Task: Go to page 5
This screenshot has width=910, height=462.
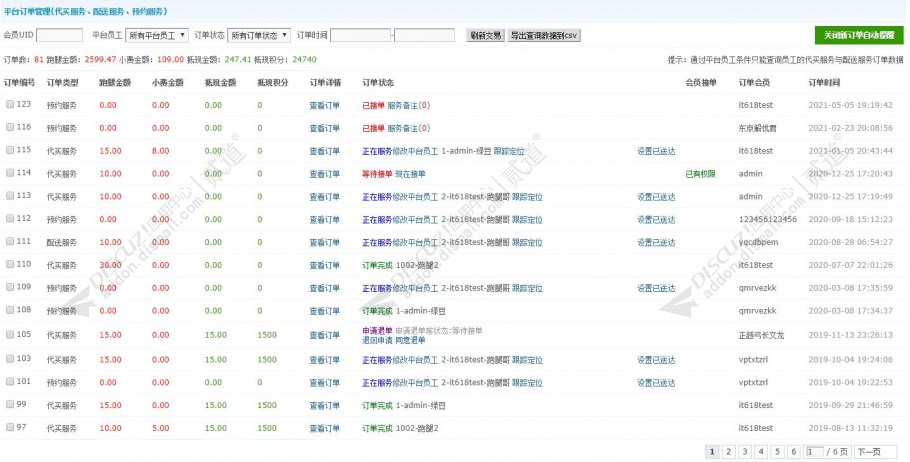Action: coord(778,452)
